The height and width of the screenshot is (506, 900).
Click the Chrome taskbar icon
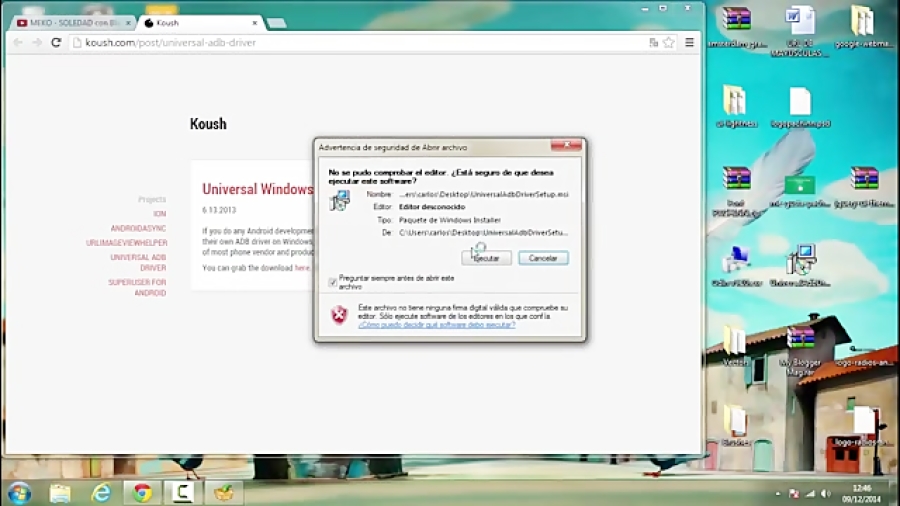pyautogui.click(x=142, y=493)
